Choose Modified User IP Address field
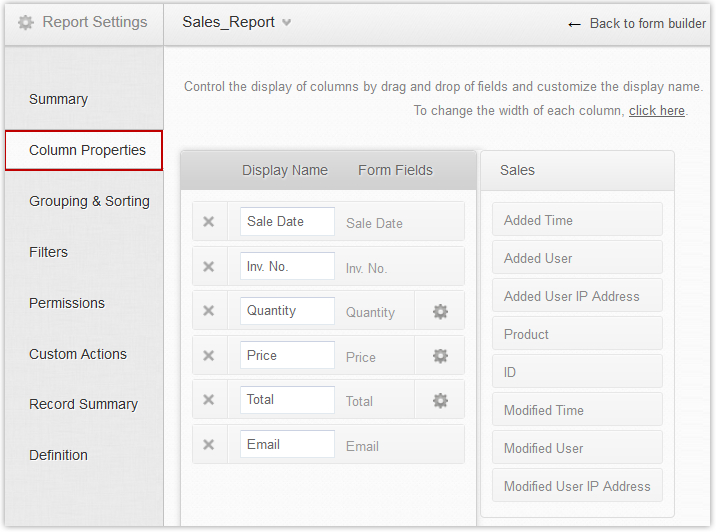The width and height of the screenshot is (717, 532). click(x=577, y=486)
